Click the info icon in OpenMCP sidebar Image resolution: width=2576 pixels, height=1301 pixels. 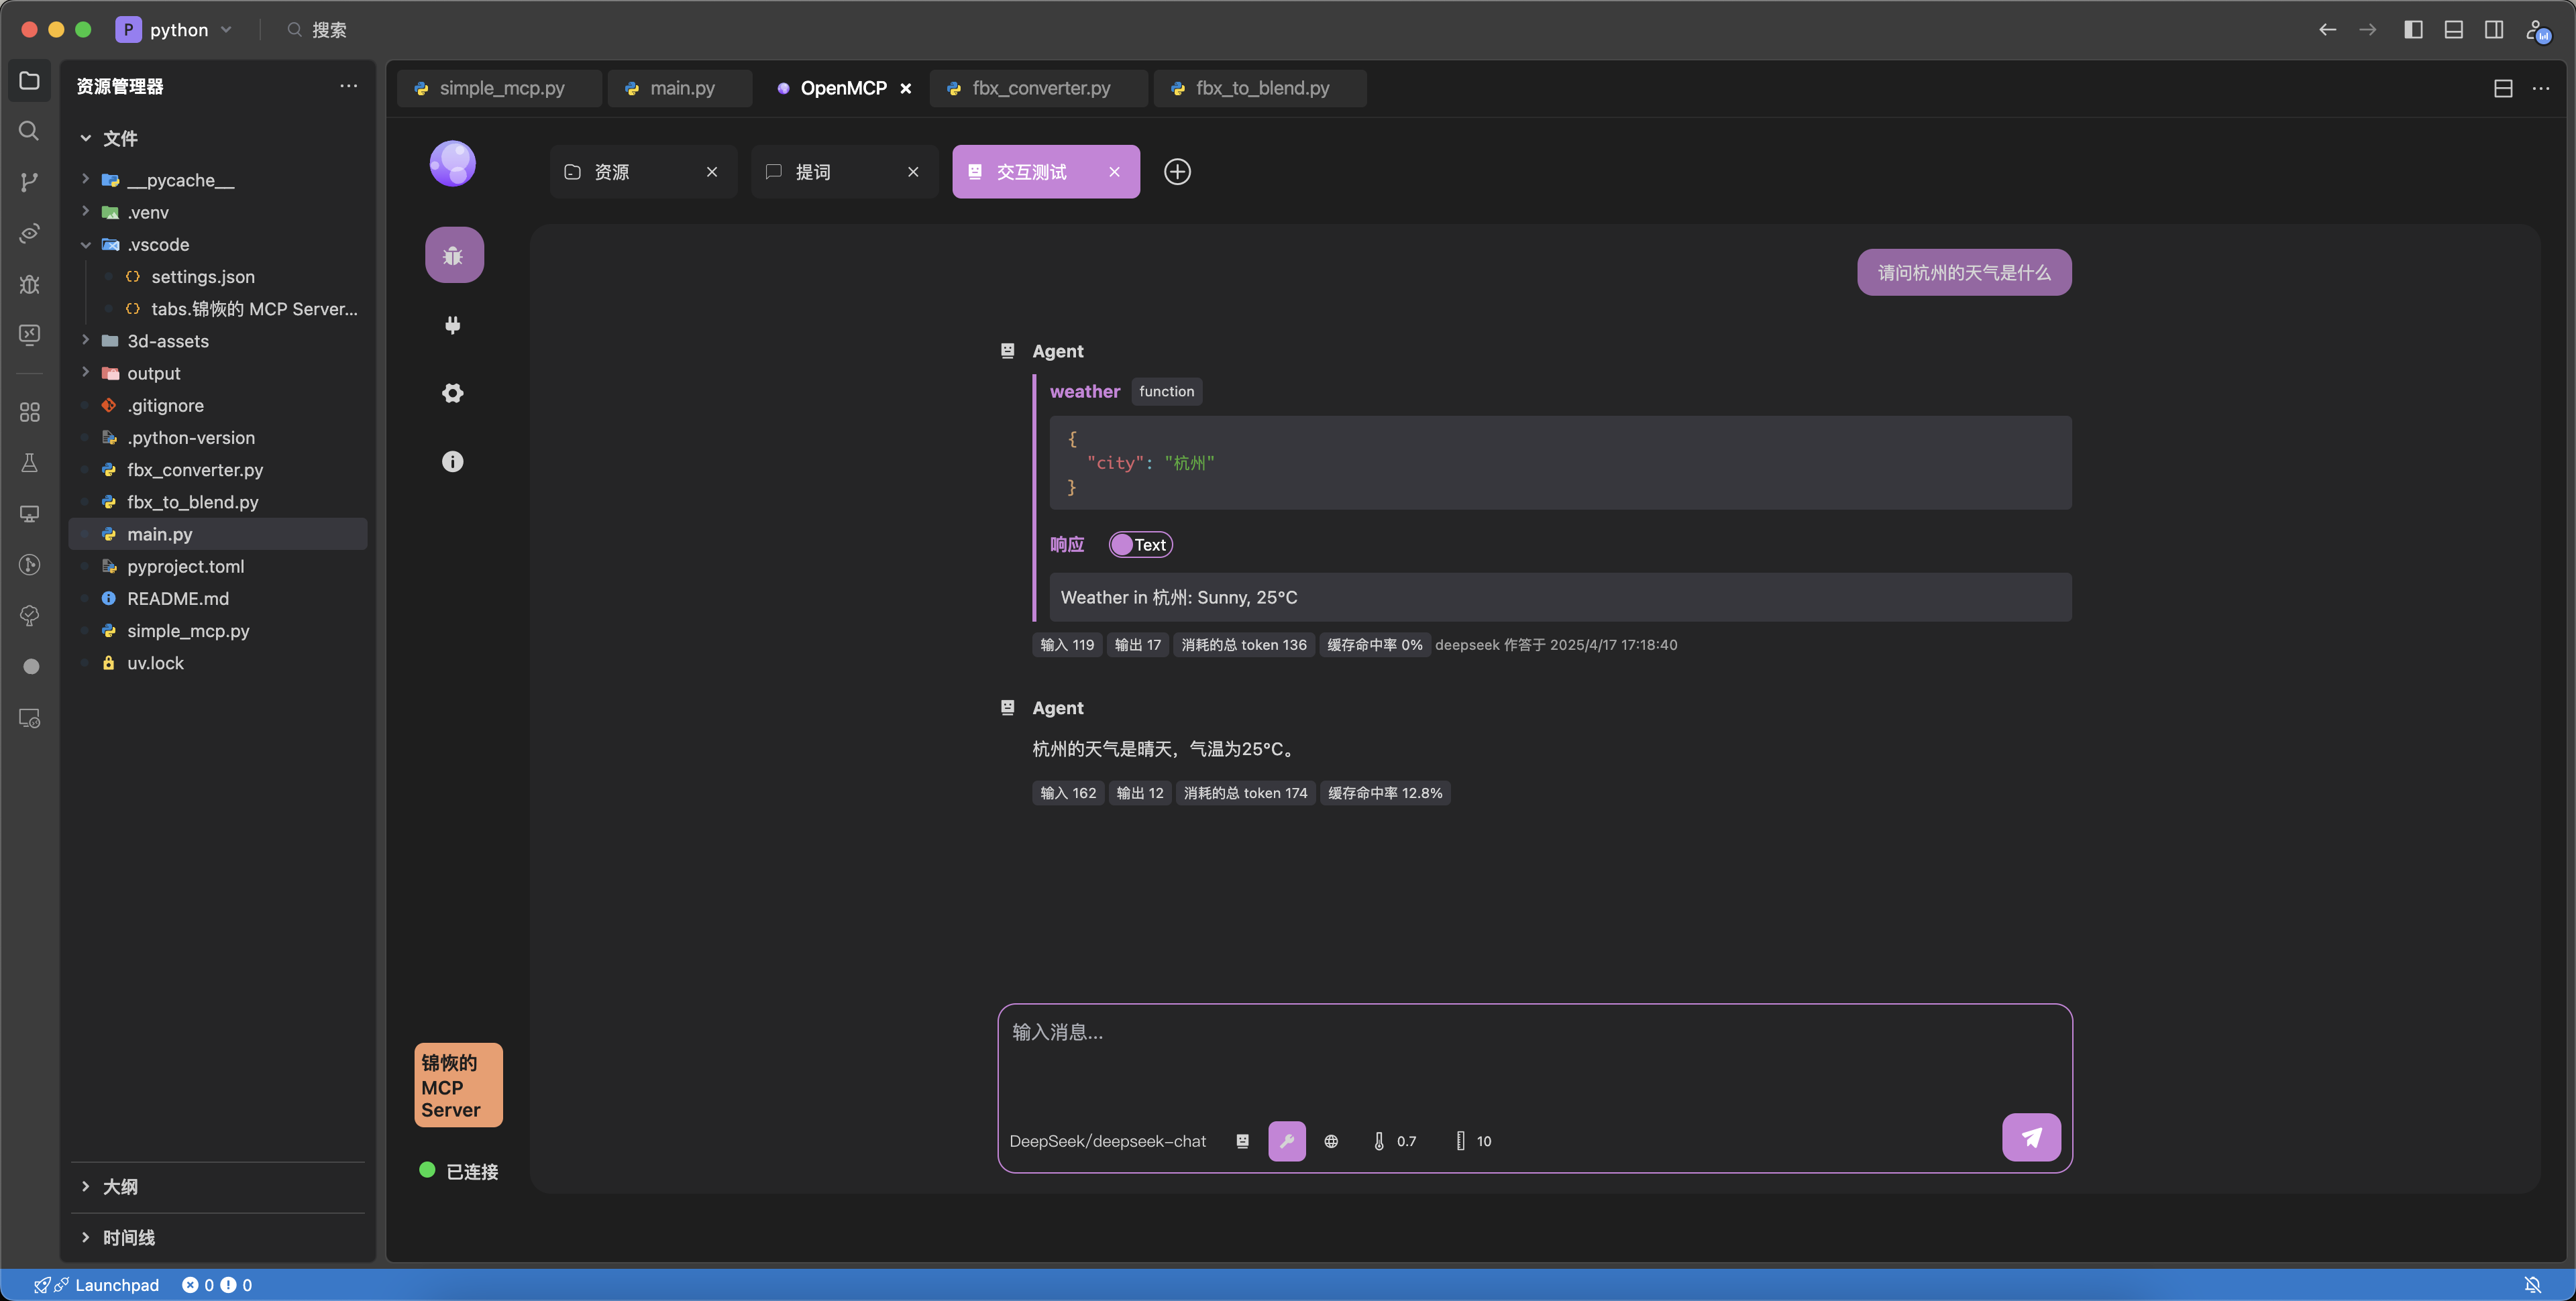[453, 461]
